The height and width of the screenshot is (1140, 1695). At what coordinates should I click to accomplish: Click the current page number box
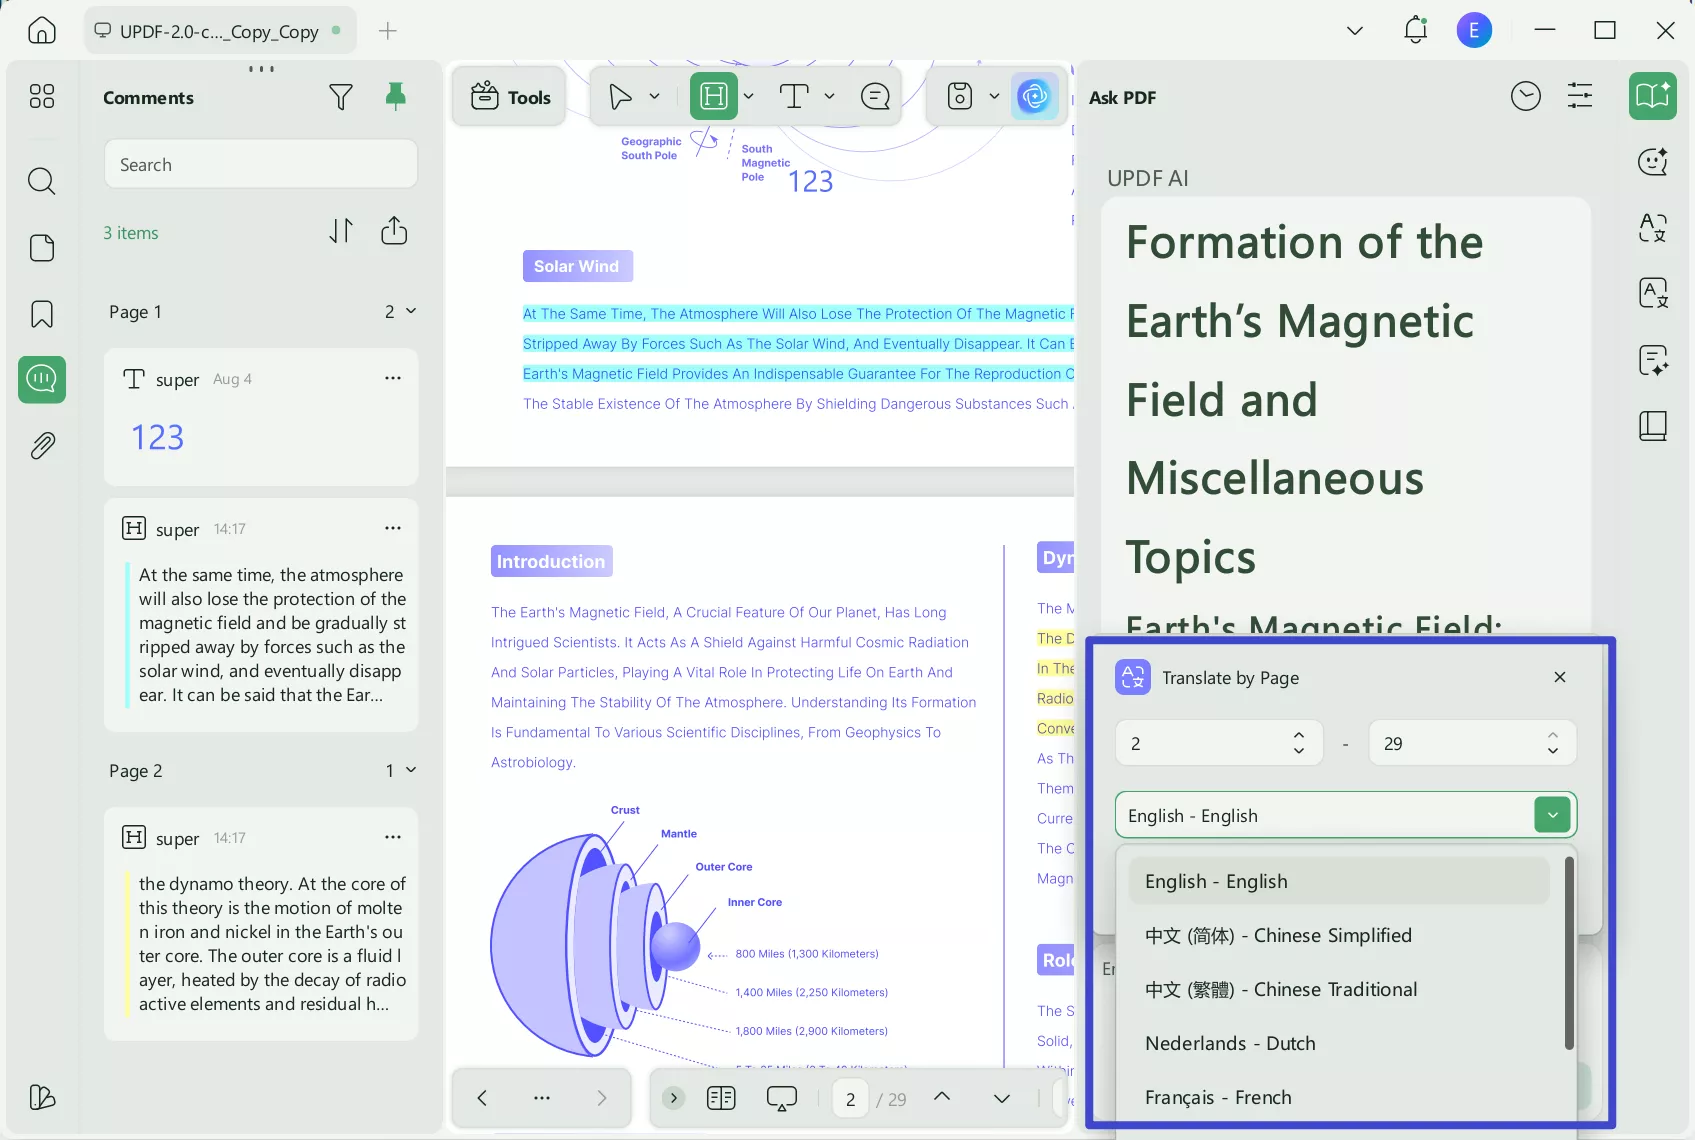850,1099
